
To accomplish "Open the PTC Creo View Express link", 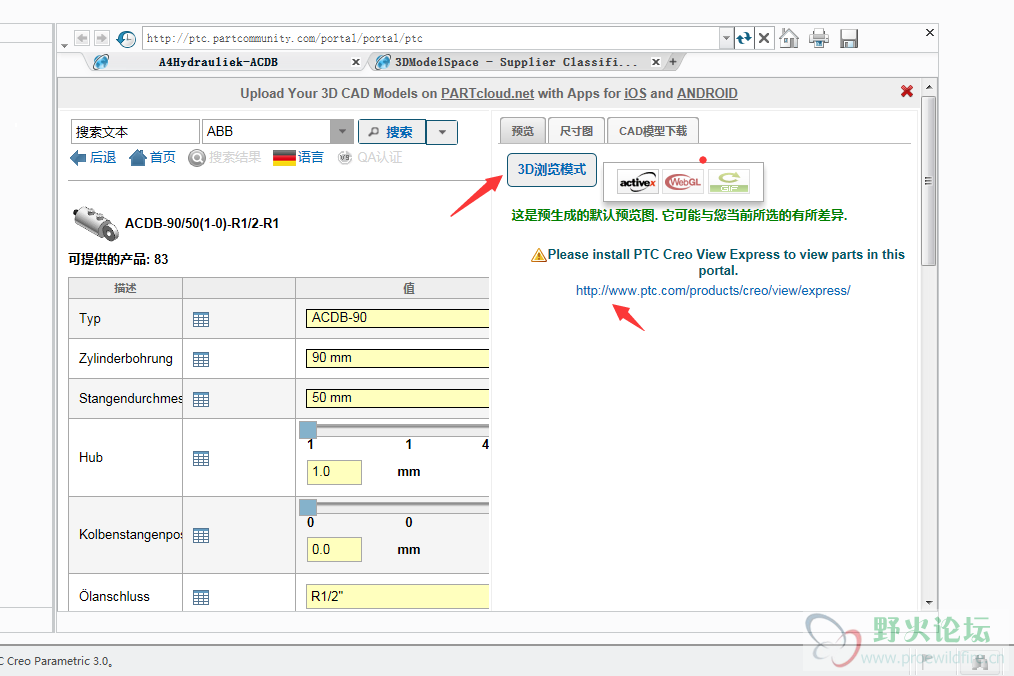I will click(x=713, y=290).
